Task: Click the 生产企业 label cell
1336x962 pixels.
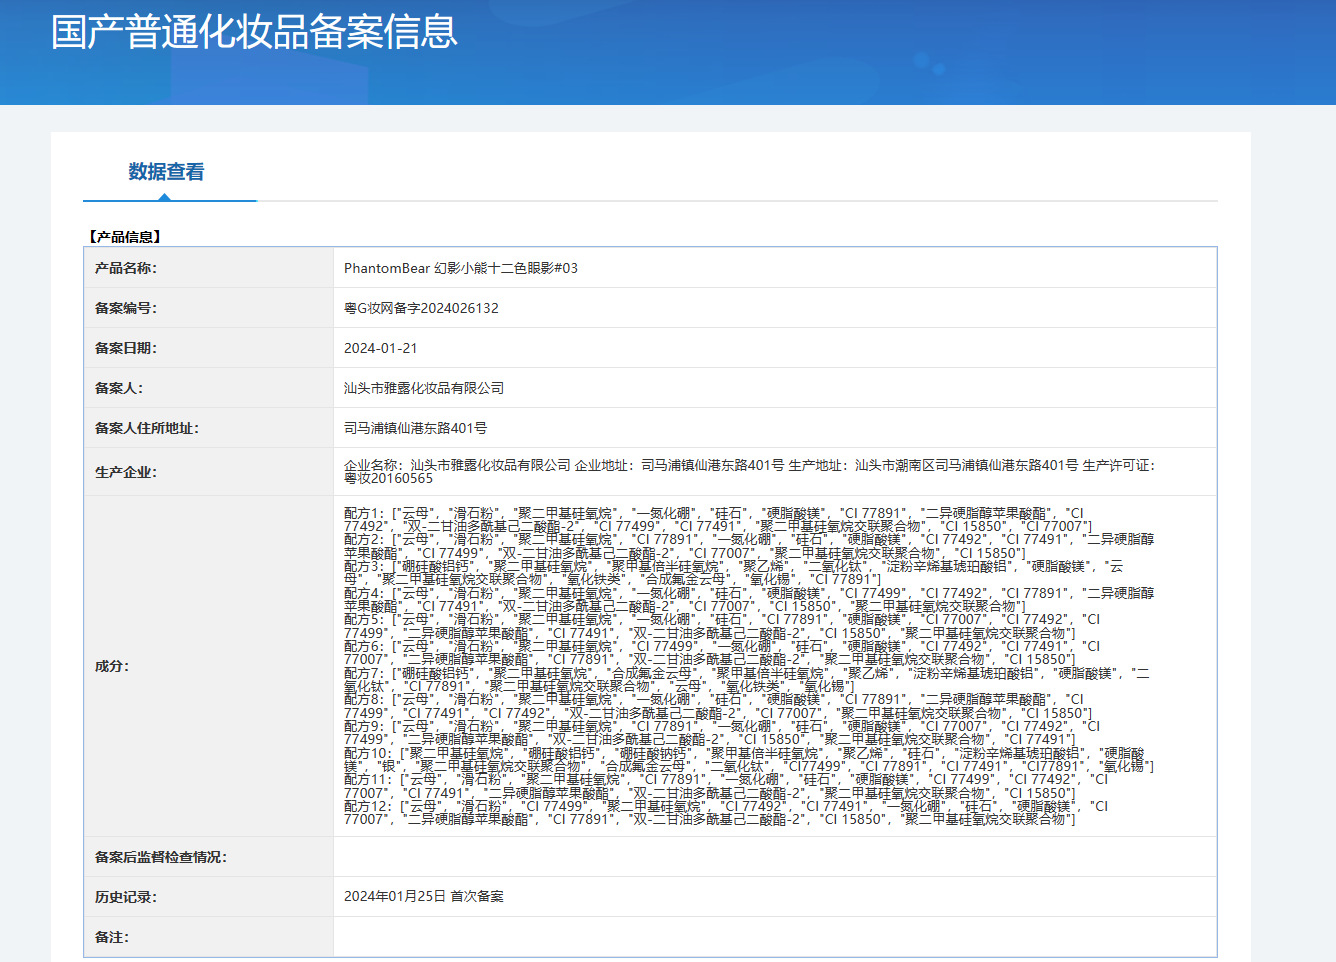Action: (x=208, y=472)
